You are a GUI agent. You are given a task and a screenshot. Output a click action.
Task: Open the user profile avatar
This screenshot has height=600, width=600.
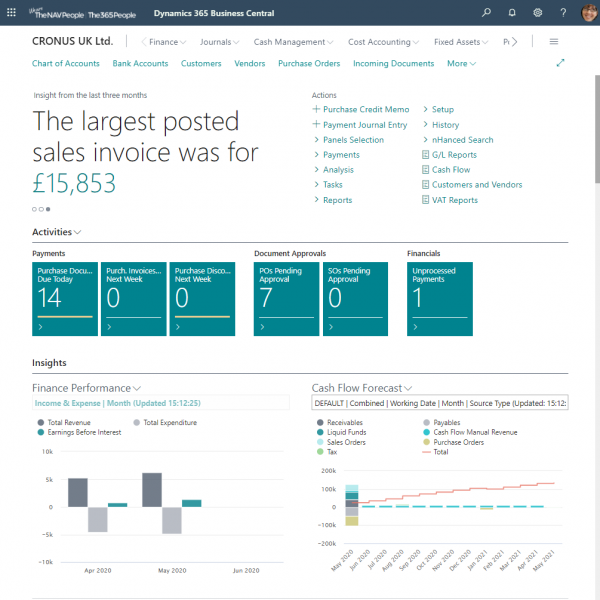(x=589, y=13)
